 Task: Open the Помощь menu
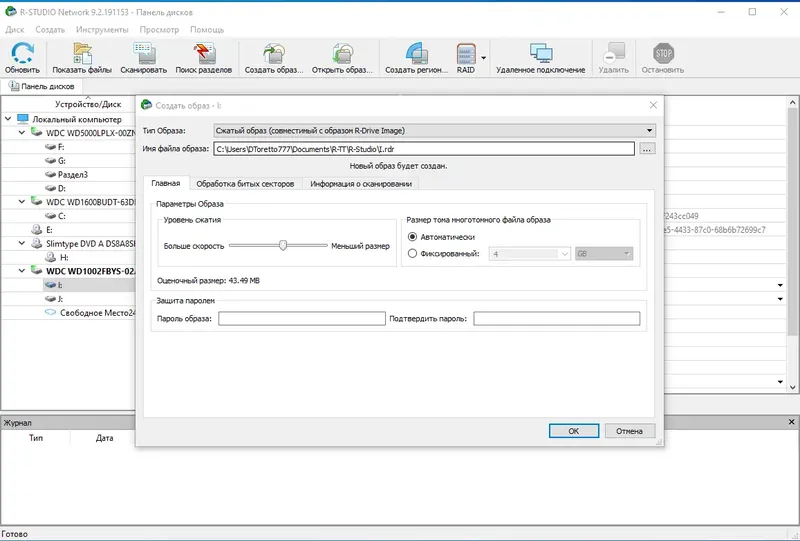pos(207,30)
